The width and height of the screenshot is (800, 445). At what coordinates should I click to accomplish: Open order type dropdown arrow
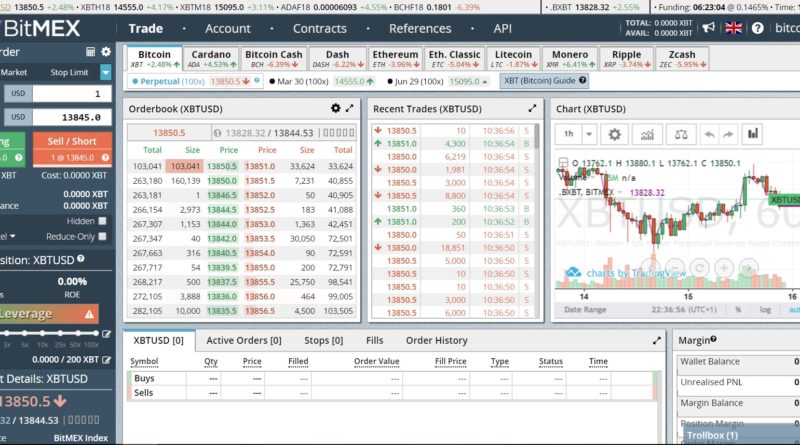coord(106,72)
